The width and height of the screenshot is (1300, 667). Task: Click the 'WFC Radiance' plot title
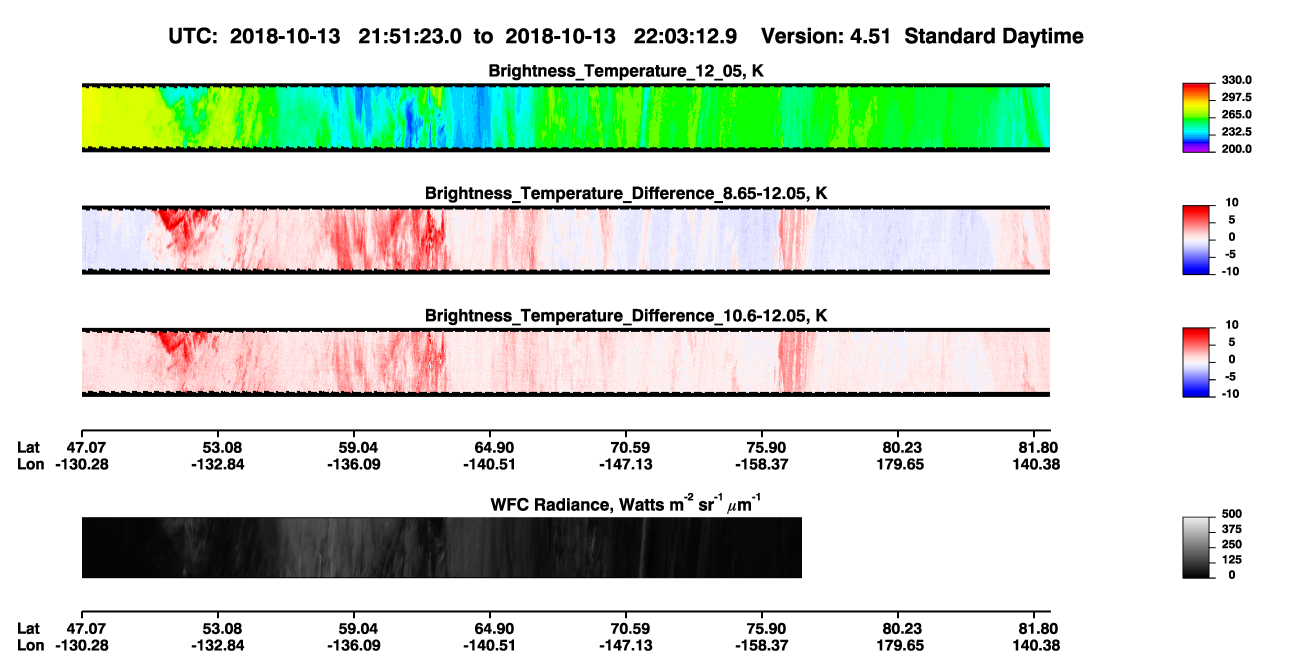(626, 504)
